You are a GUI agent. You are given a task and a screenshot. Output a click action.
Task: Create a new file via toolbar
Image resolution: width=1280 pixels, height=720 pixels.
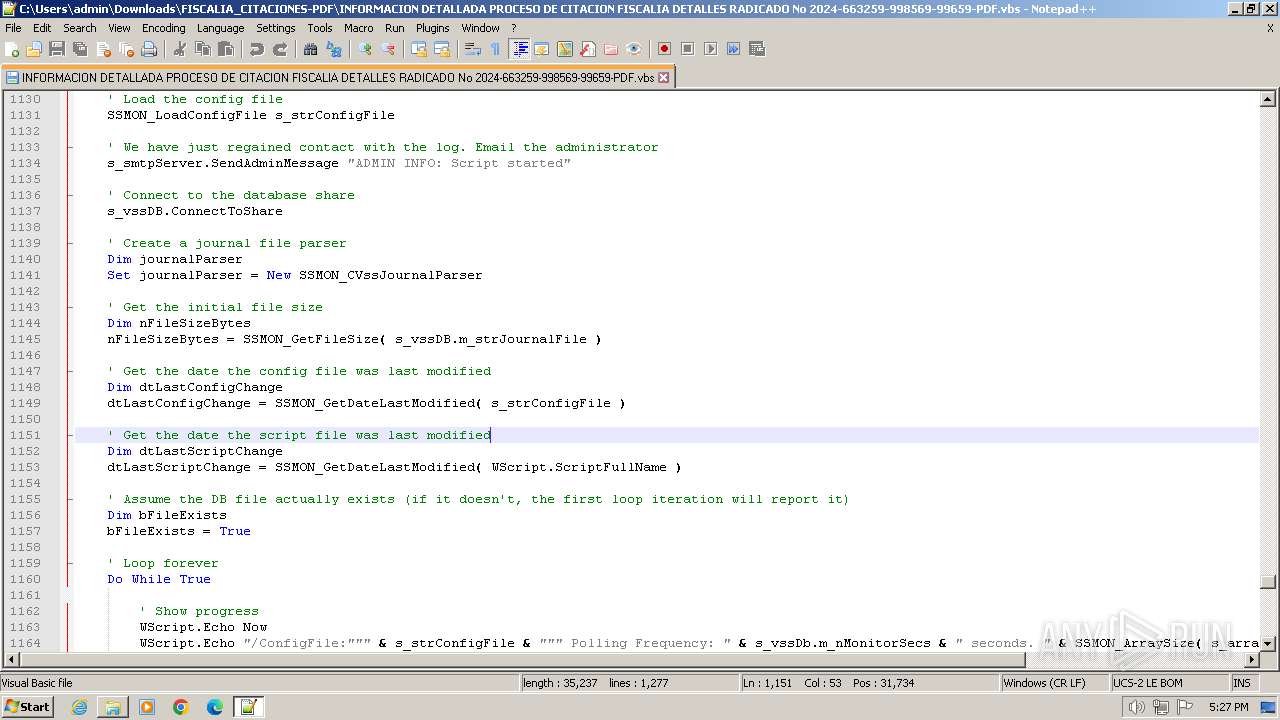13,49
